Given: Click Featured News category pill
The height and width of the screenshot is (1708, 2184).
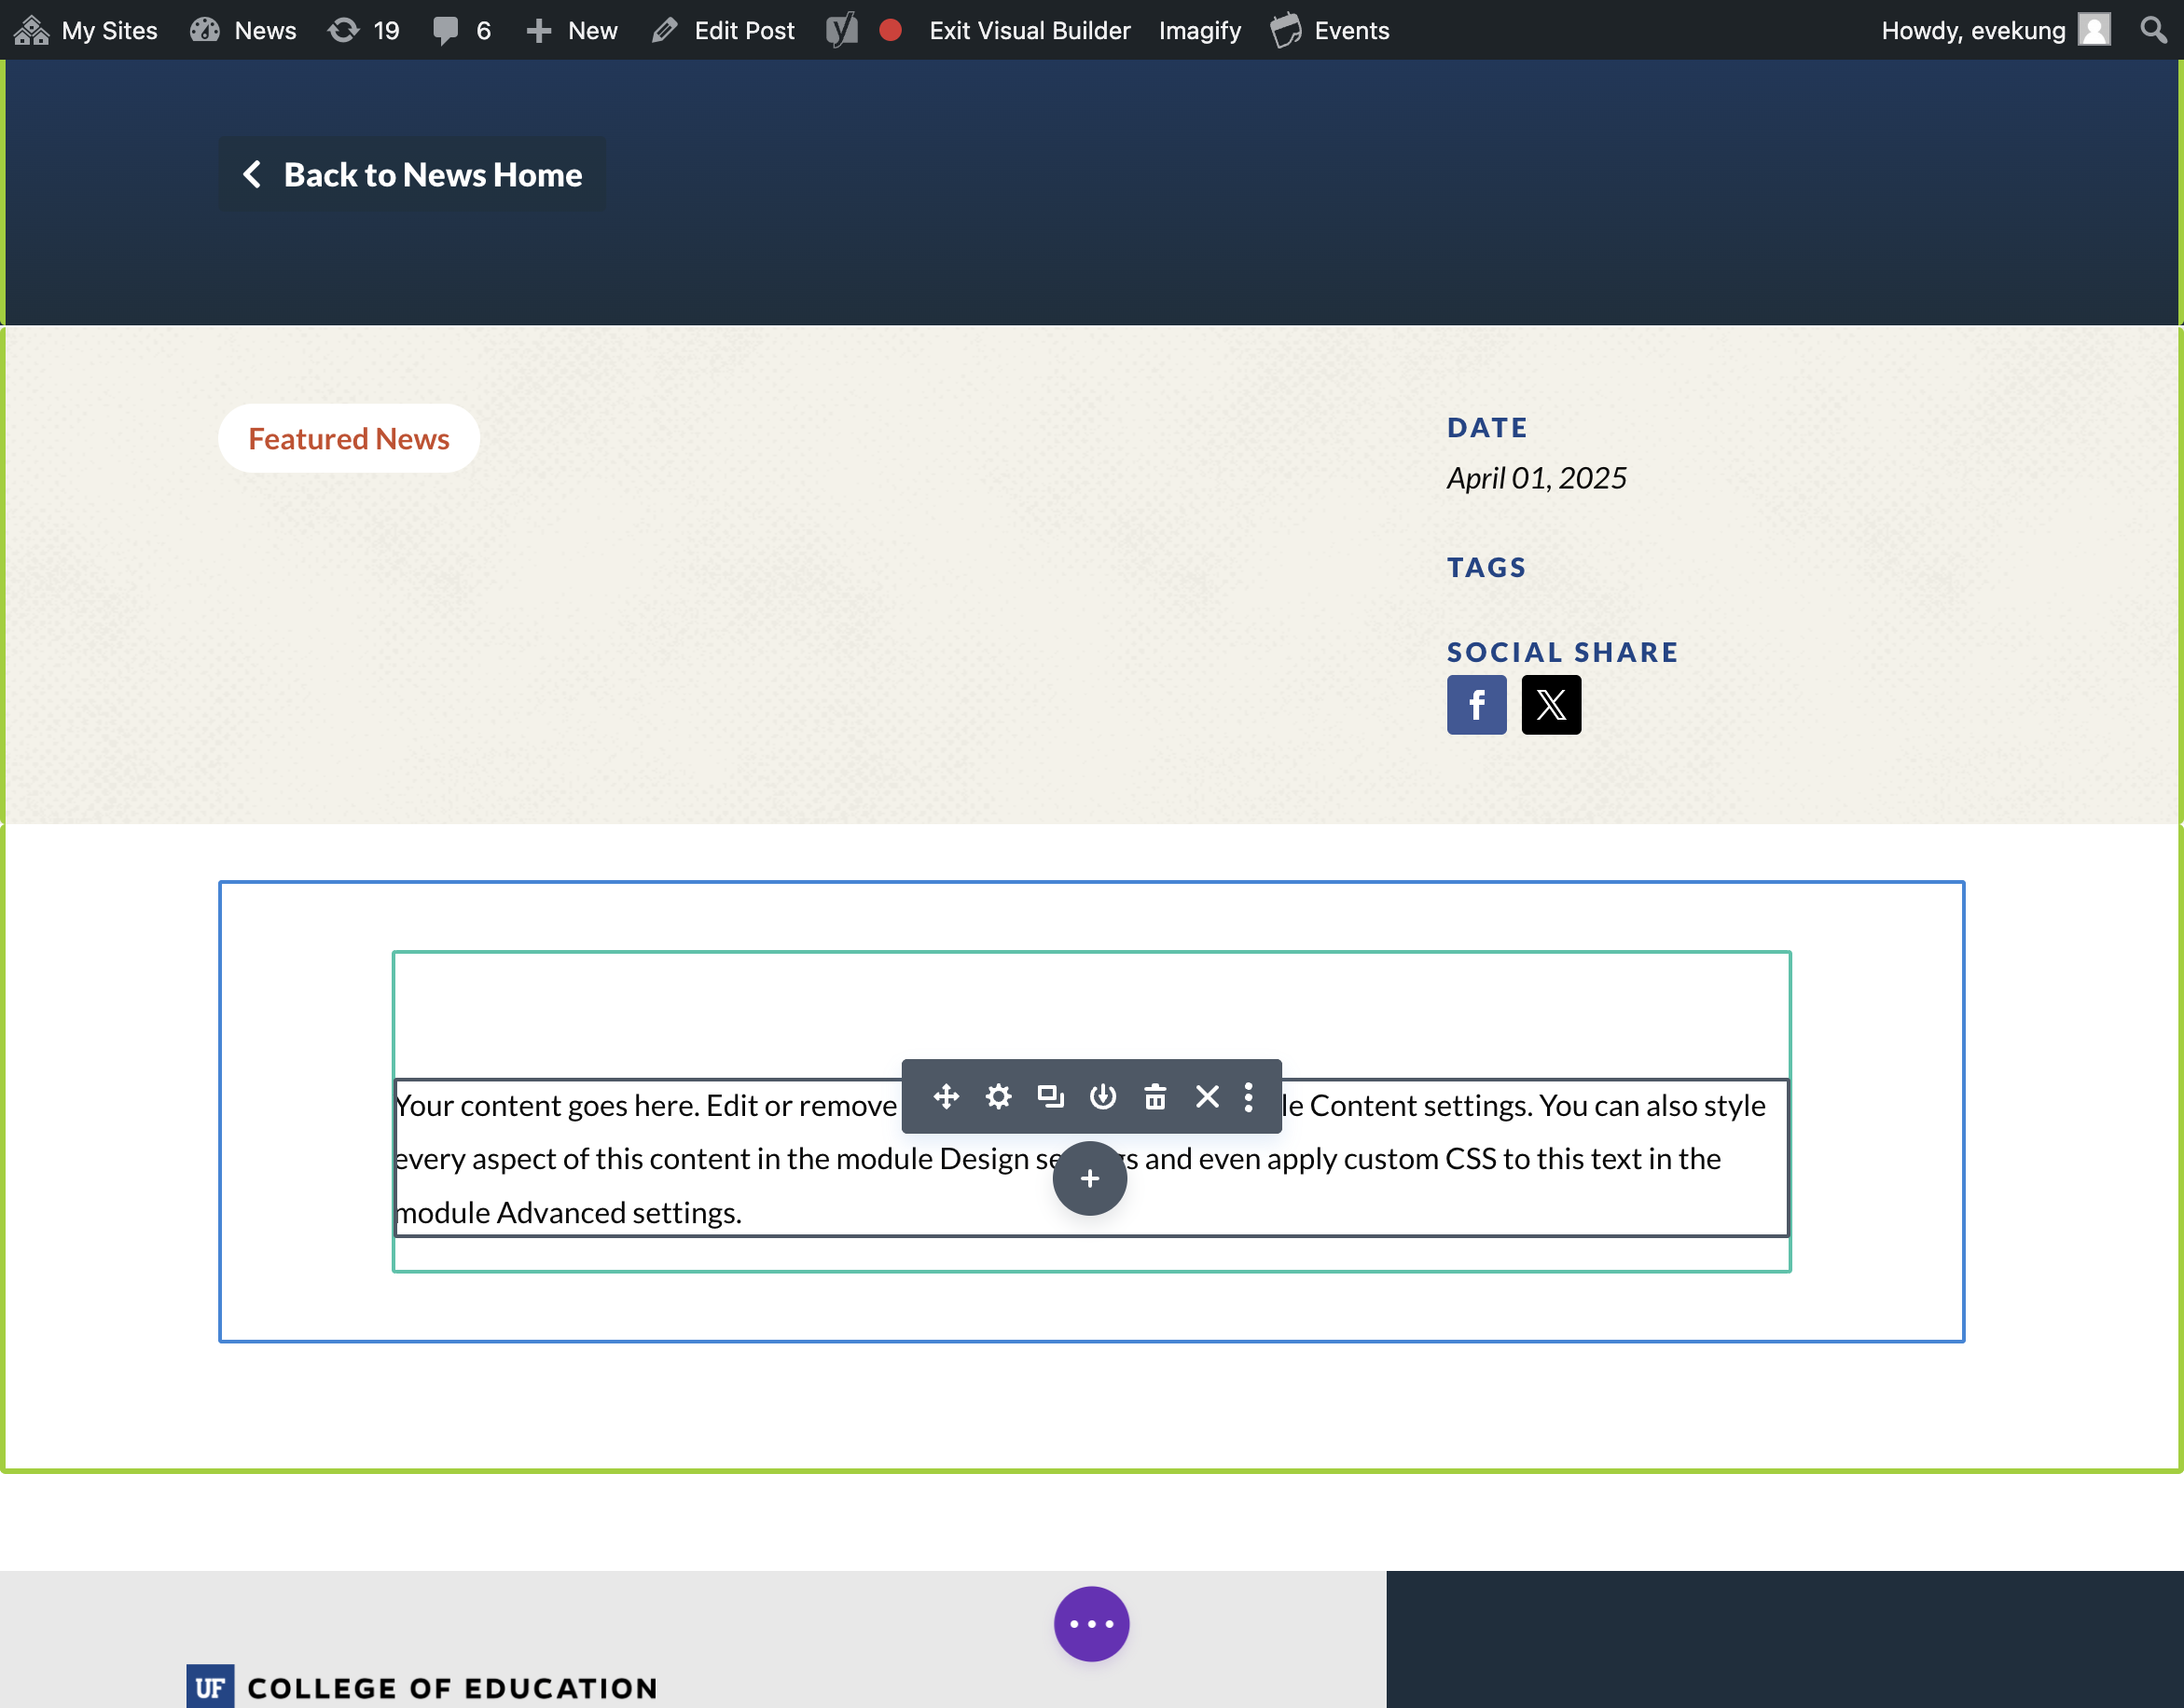Looking at the screenshot, I should pos(349,438).
